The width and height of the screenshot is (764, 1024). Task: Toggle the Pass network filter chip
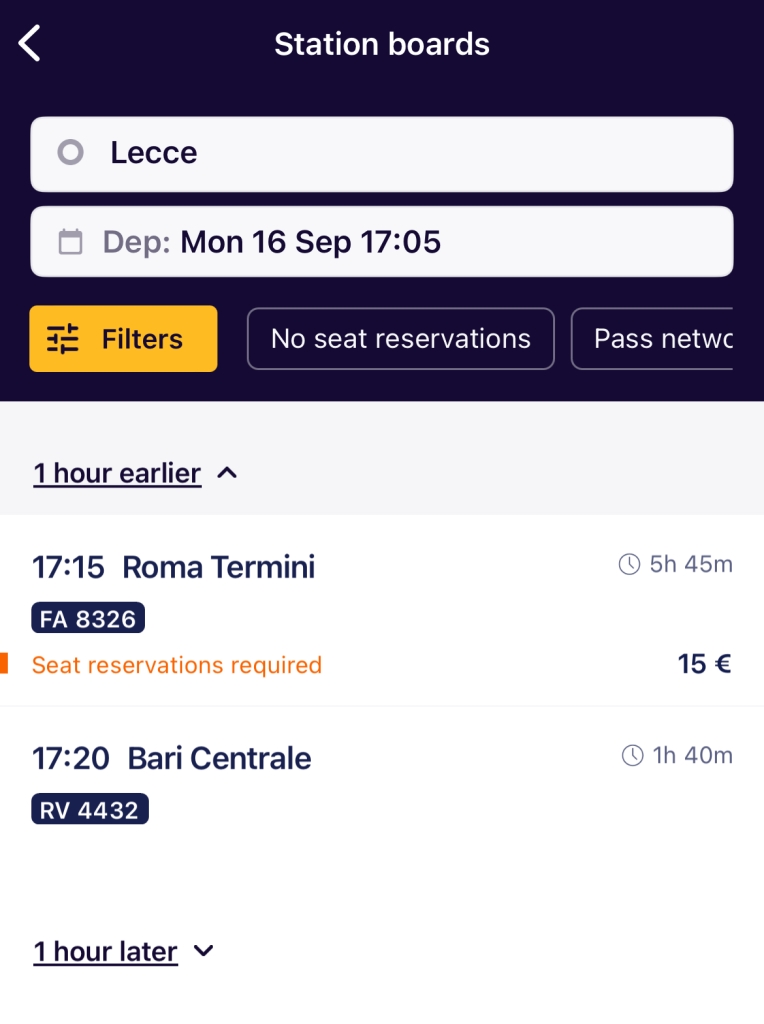click(652, 339)
